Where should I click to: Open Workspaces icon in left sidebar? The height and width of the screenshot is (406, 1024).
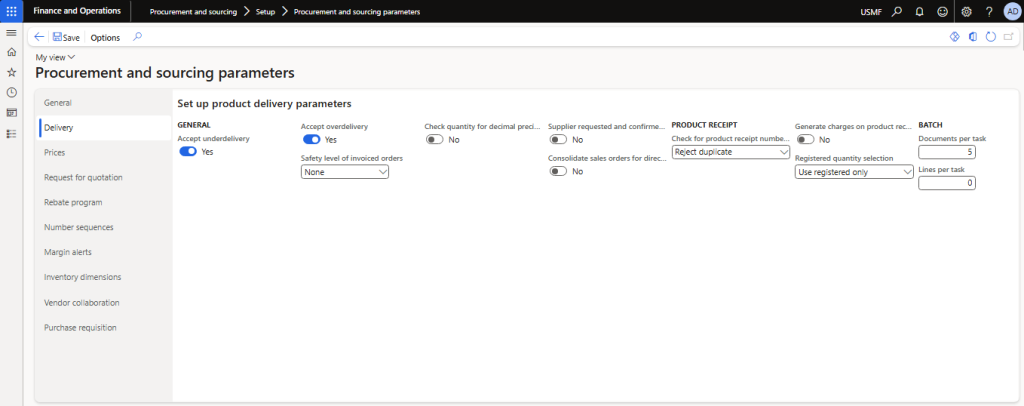tap(11, 112)
